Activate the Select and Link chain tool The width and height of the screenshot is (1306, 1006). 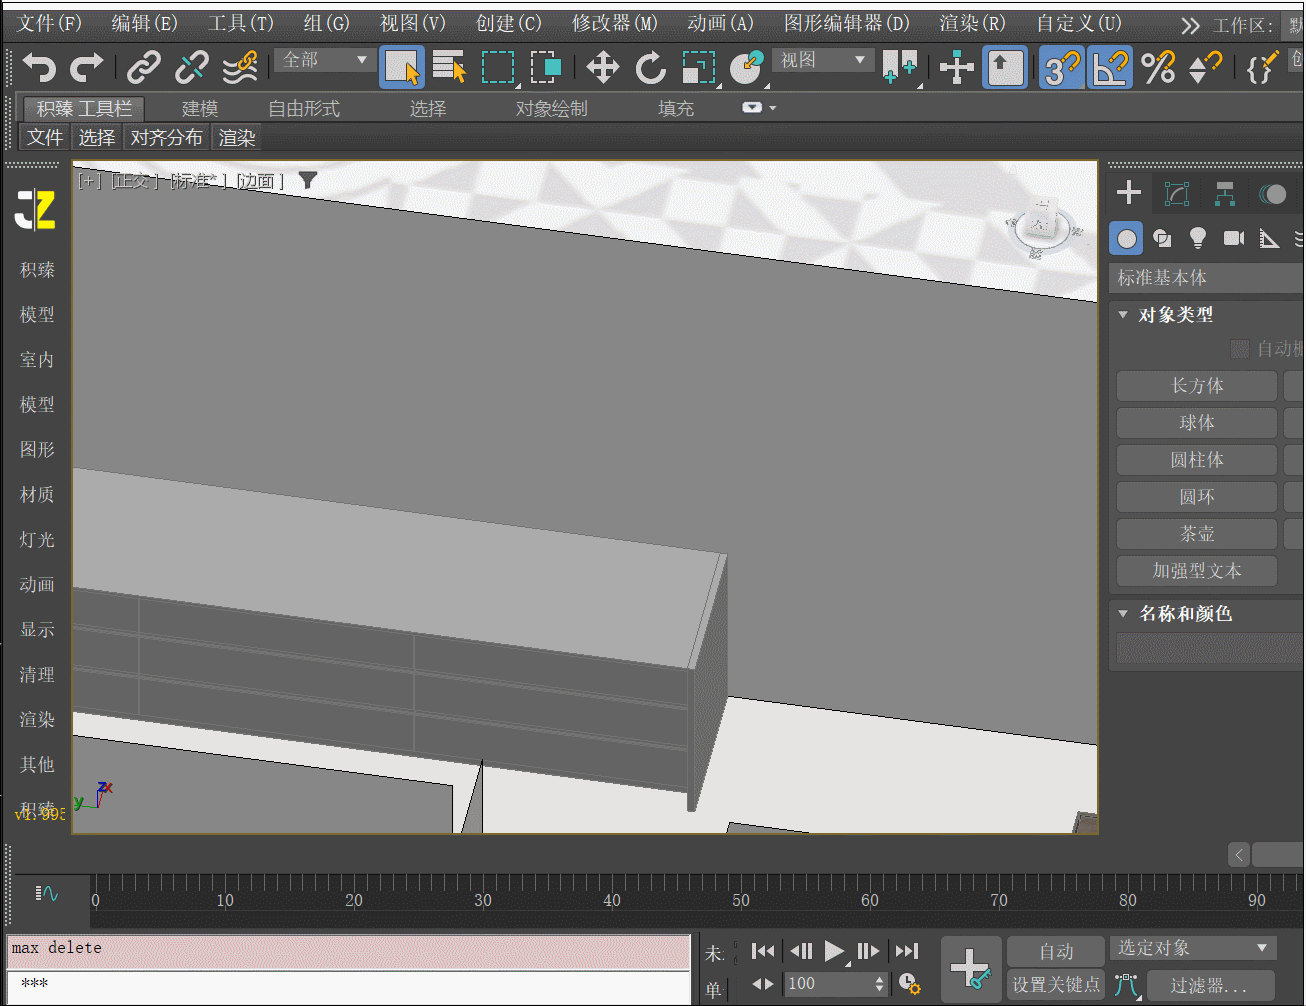click(x=144, y=68)
